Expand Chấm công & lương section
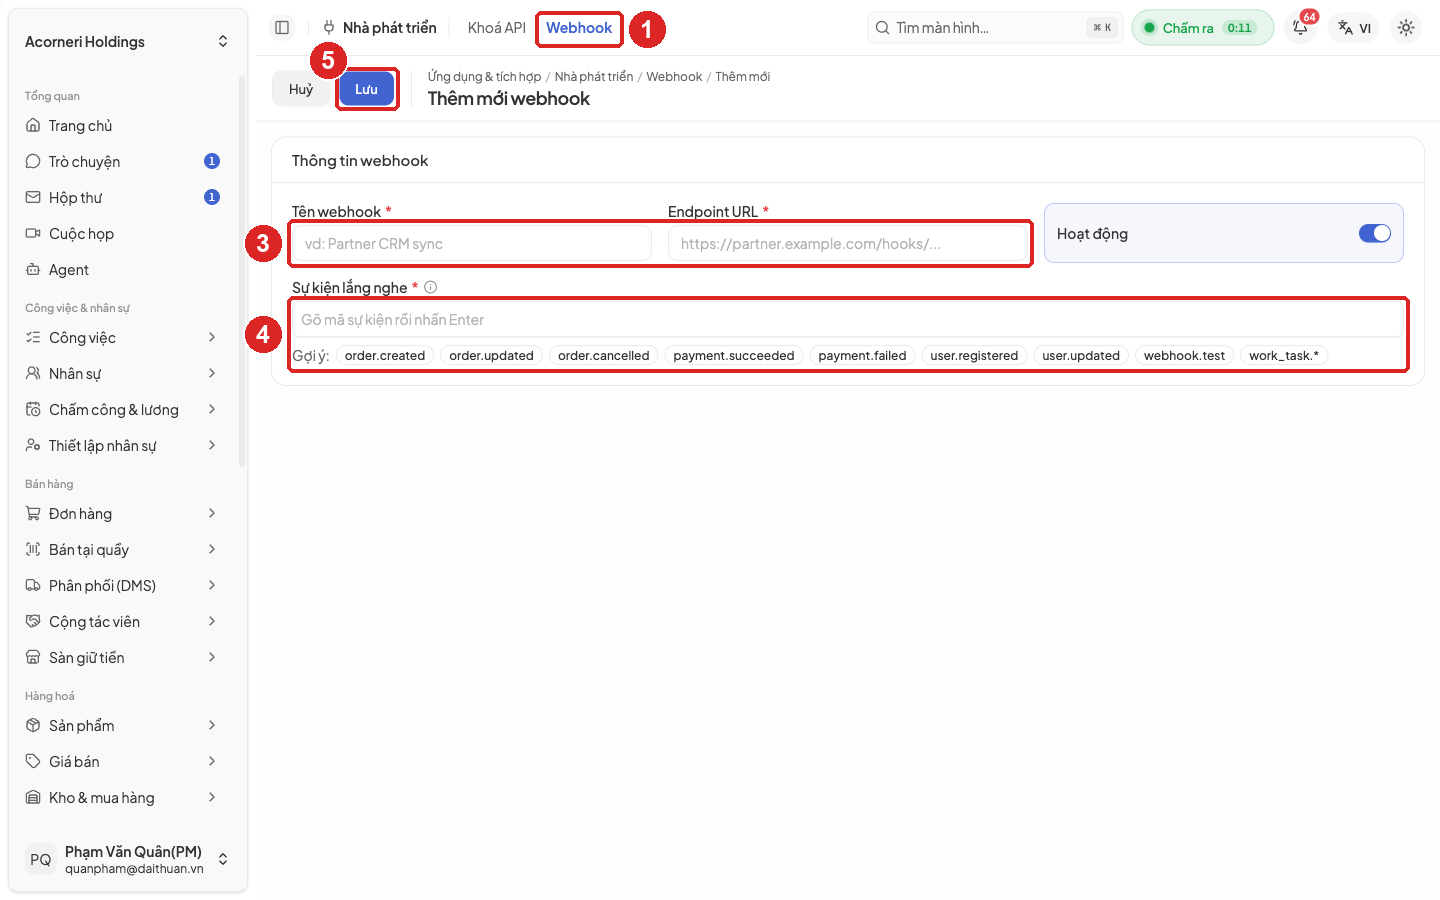The image size is (1440, 900). (122, 410)
